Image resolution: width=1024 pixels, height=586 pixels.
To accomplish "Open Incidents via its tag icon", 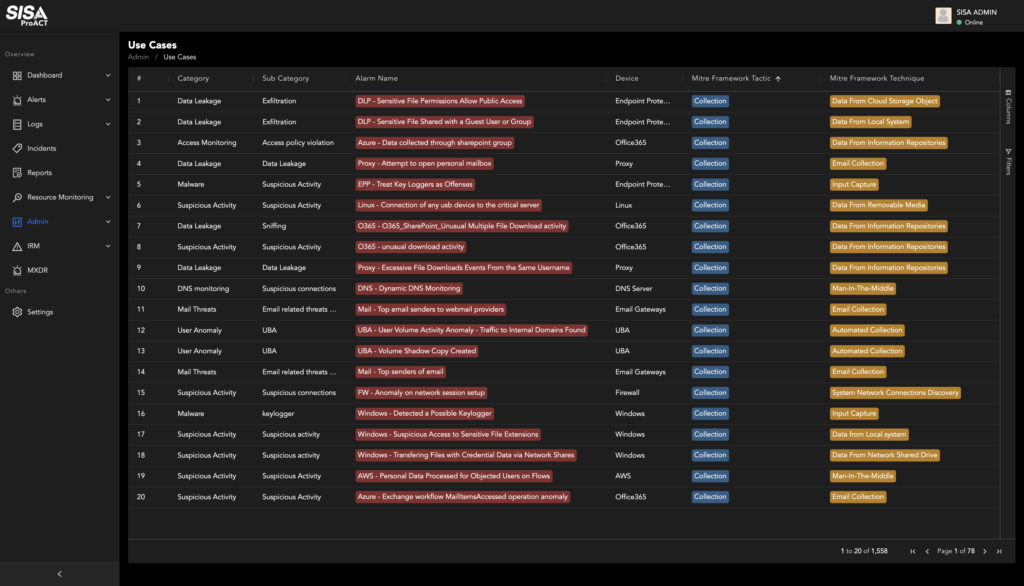I will click(17, 148).
